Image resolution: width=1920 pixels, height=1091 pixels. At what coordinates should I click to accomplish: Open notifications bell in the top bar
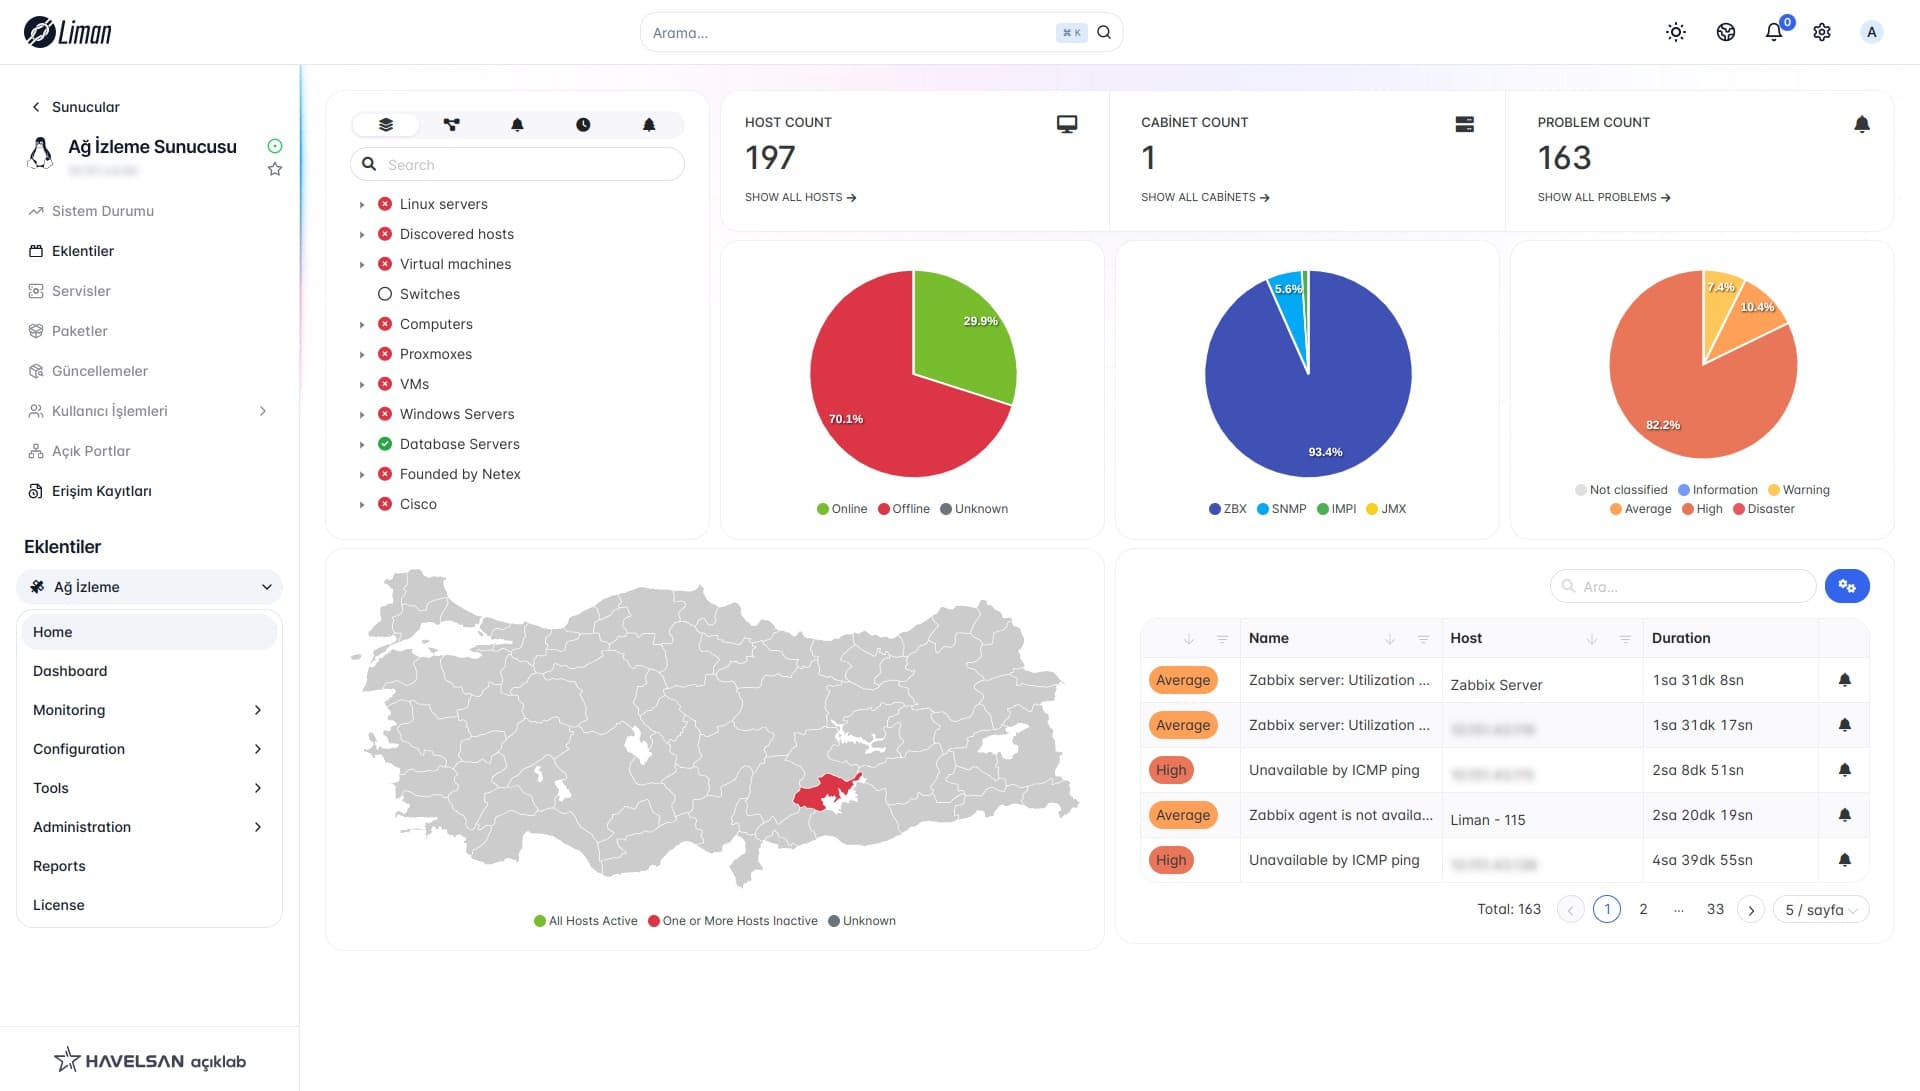(1772, 31)
